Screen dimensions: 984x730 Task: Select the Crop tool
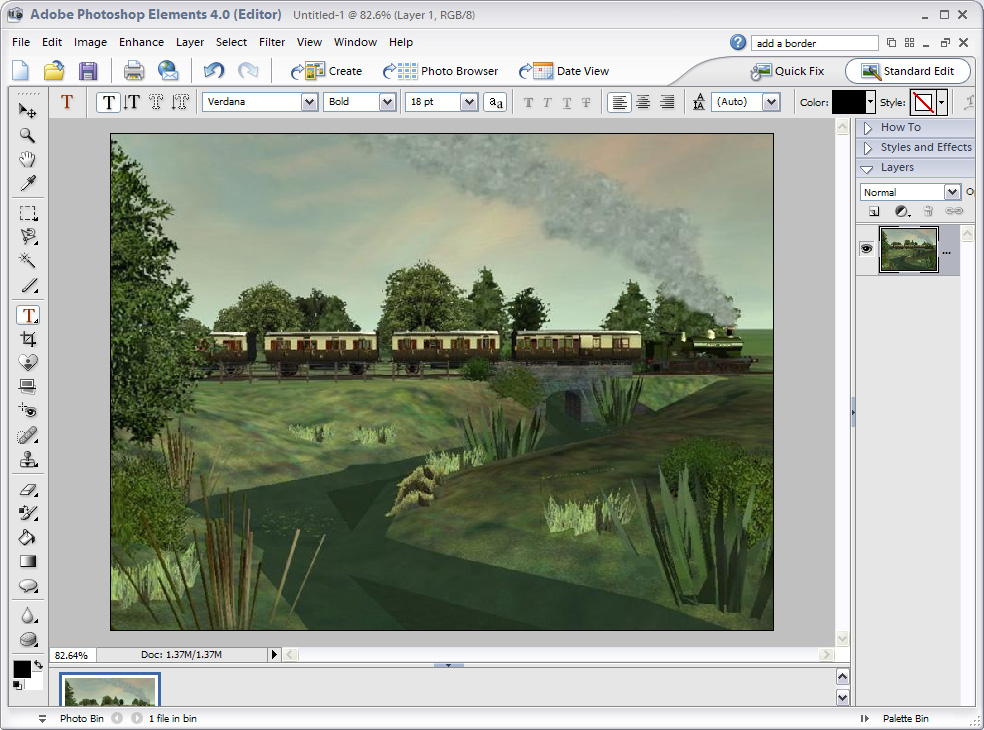click(x=28, y=340)
